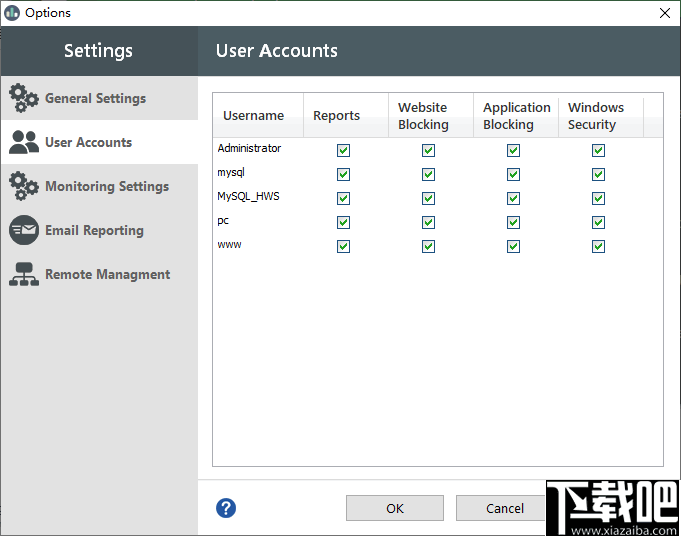This screenshot has width=681, height=536.
Task: Click the Options app icon in title bar
Action: 12,13
